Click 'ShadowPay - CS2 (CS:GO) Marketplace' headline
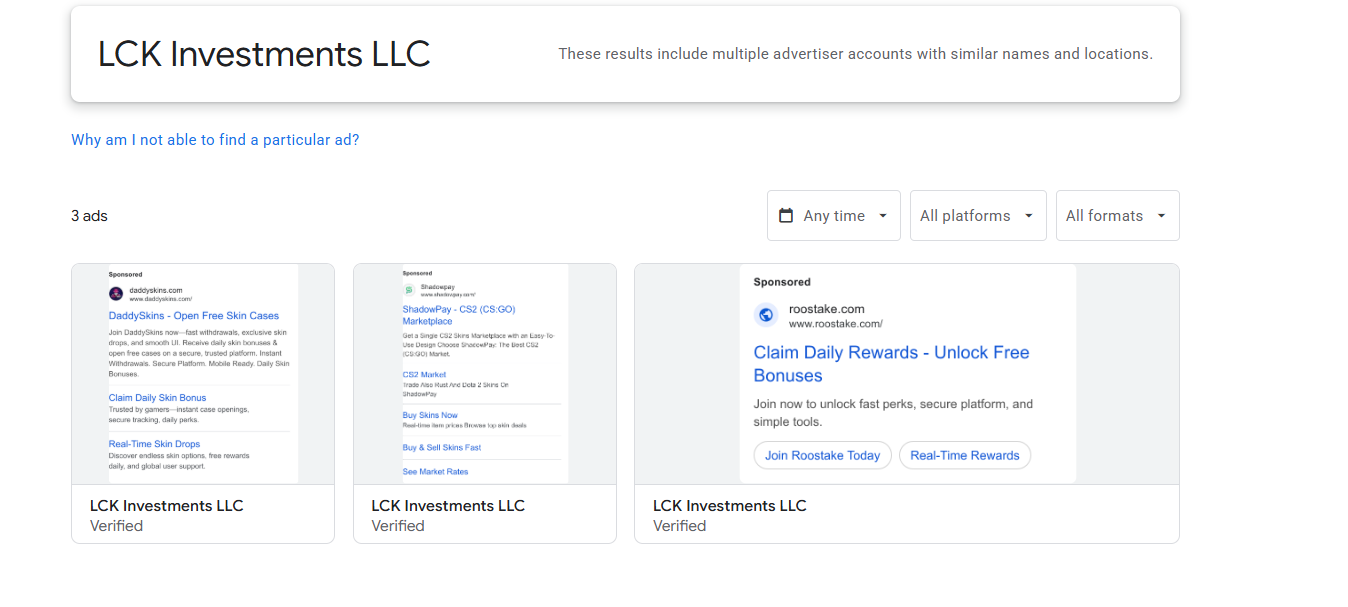This screenshot has height=607, width=1348. pos(459,316)
